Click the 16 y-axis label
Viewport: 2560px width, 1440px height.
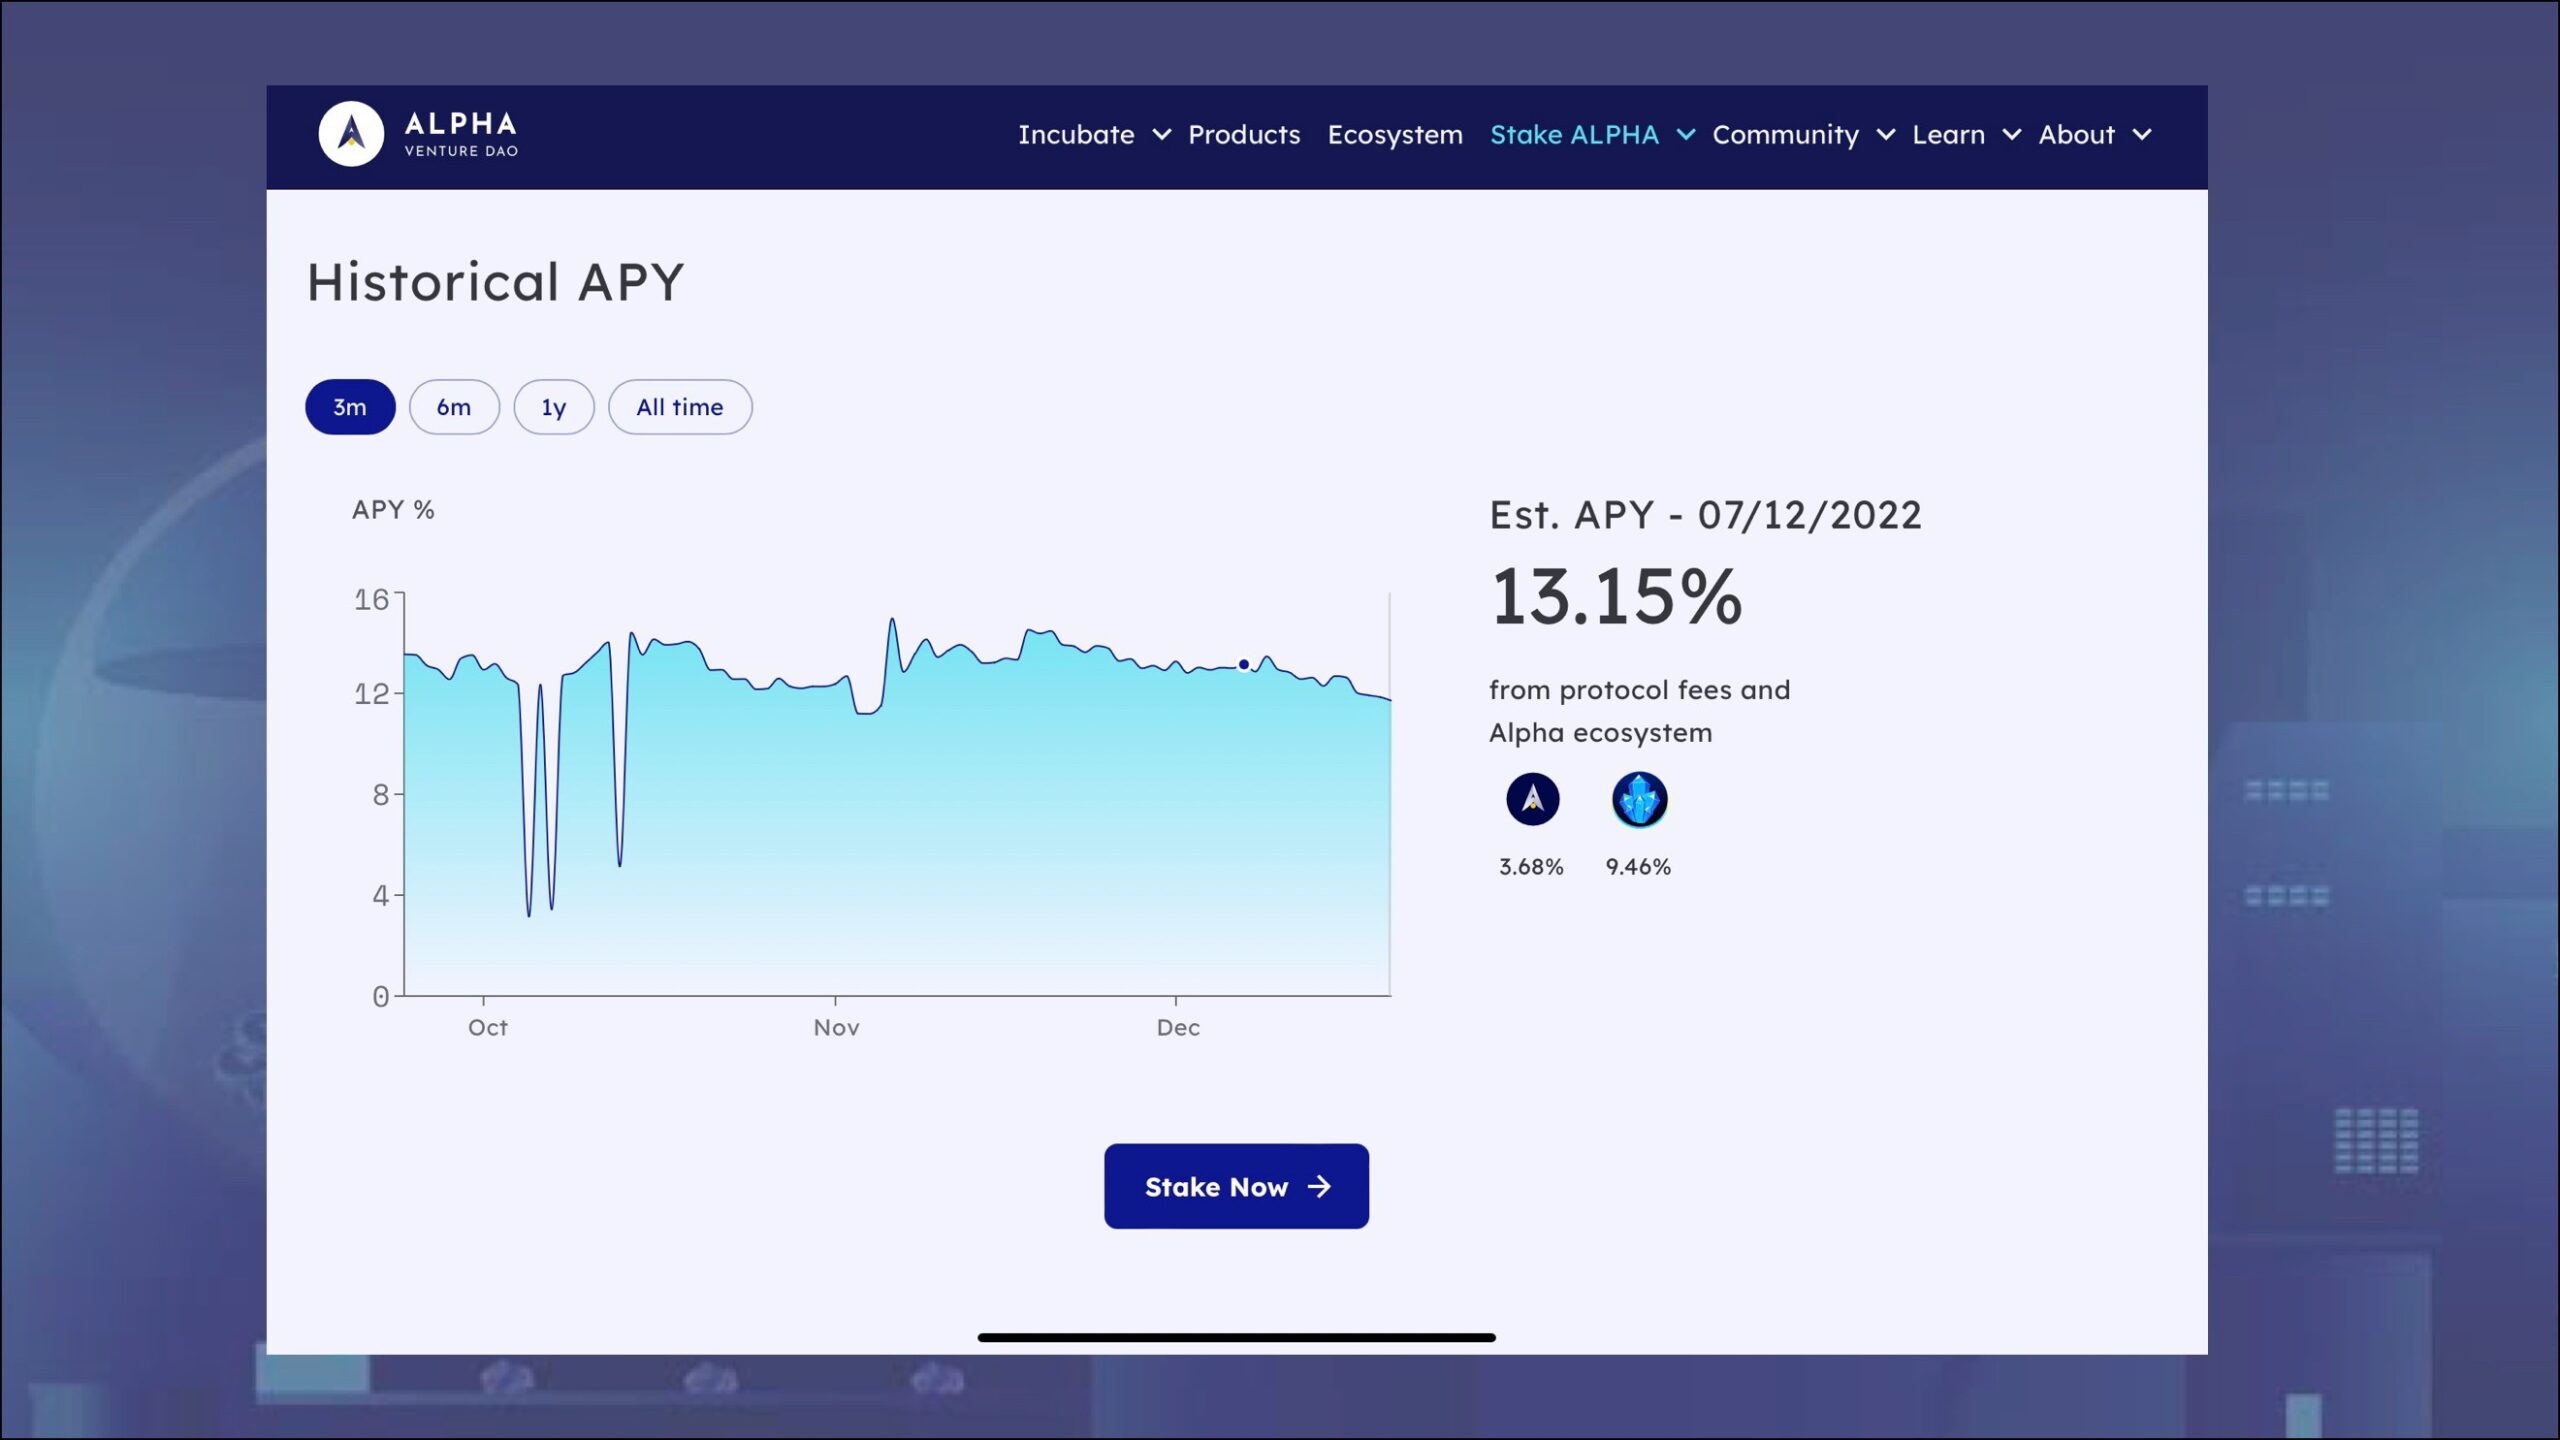pos(371,600)
